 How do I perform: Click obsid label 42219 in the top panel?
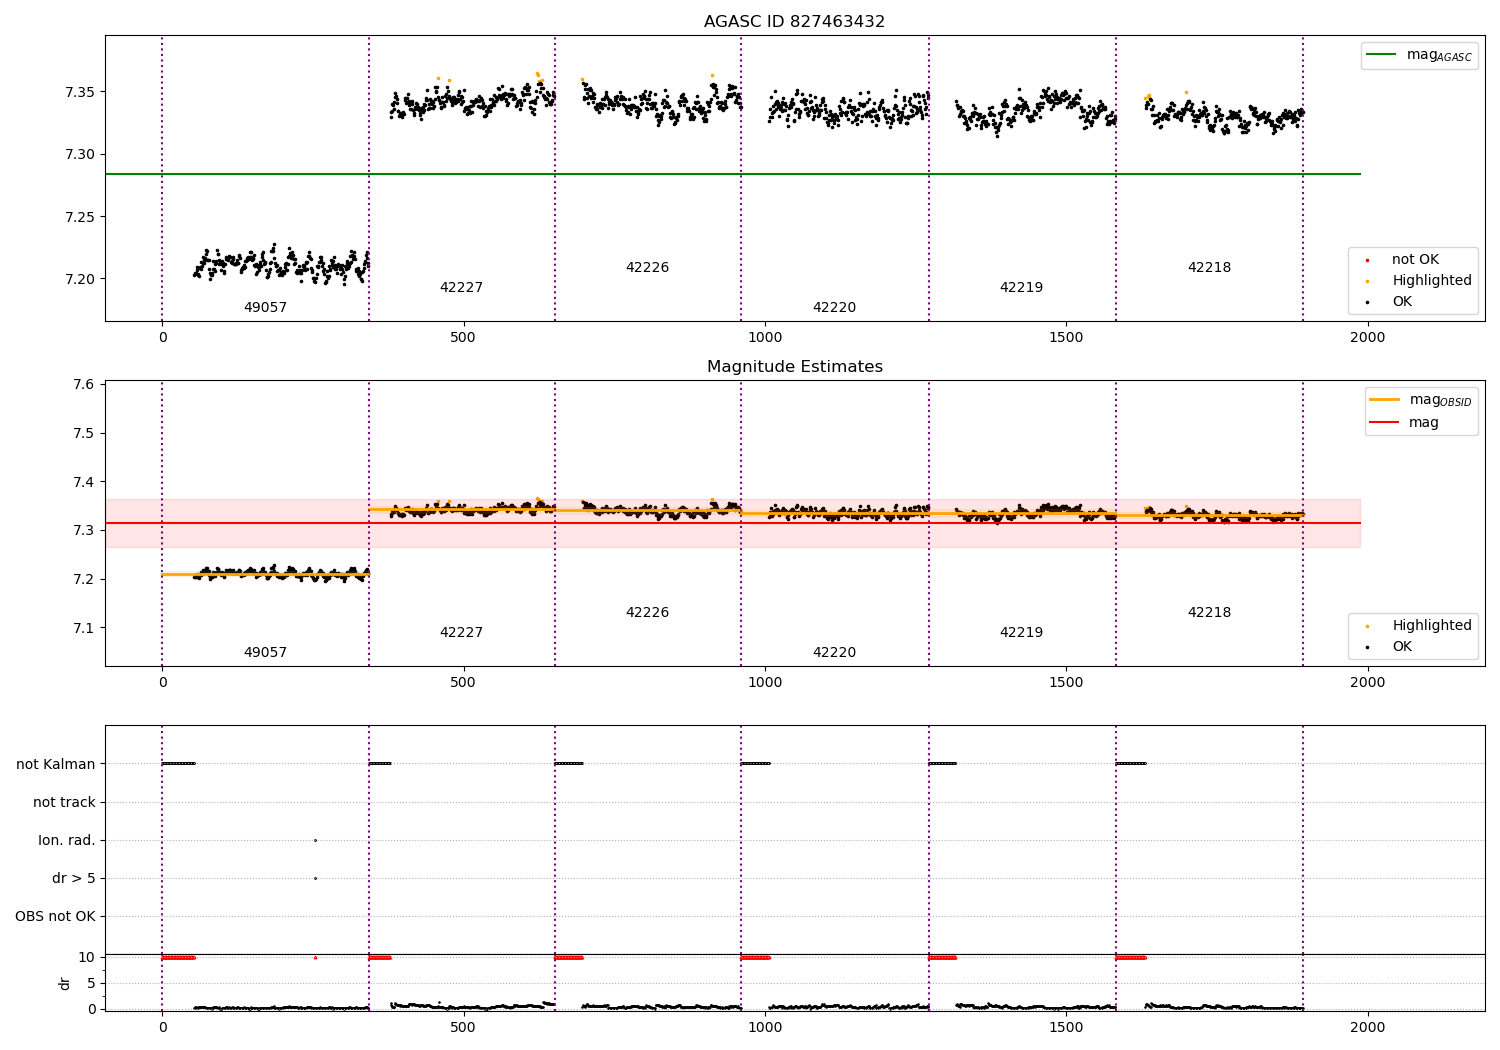tap(1021, 287)
